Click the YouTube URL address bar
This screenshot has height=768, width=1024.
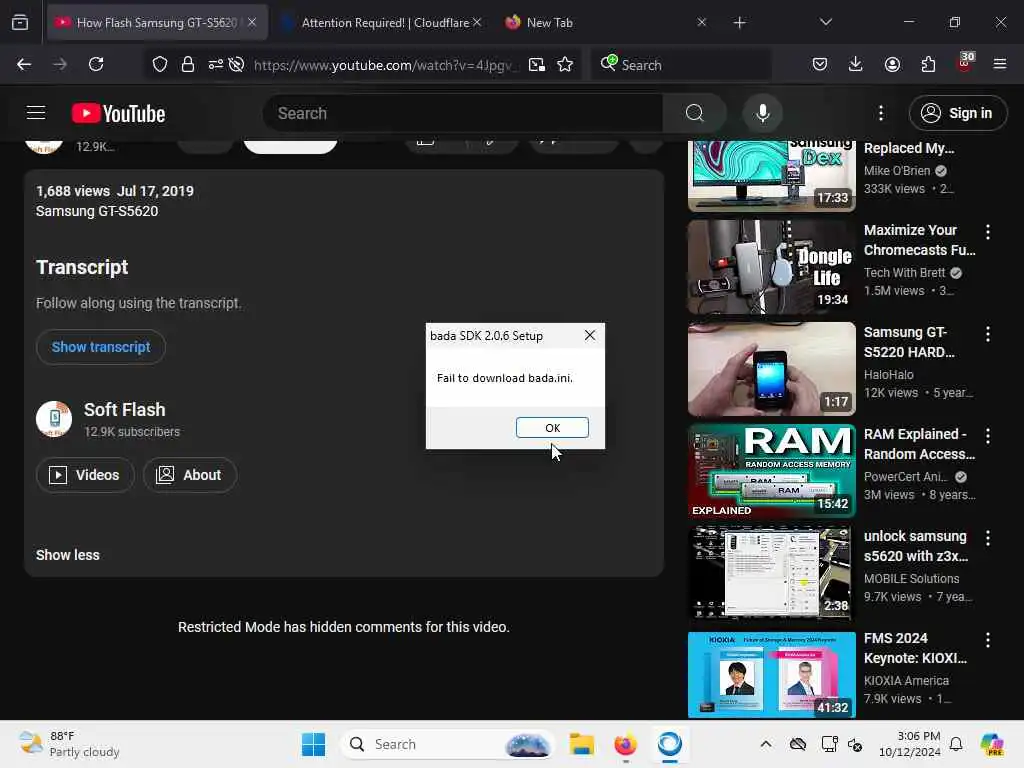pyautogui.click(x=385, y=65)
